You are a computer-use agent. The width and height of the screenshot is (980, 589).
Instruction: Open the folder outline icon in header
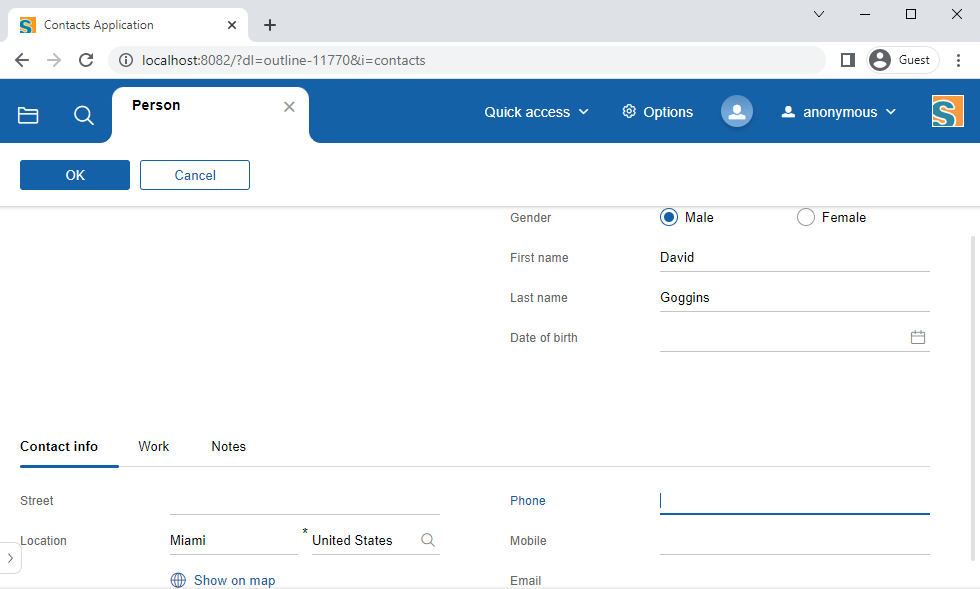coord(28,115)
